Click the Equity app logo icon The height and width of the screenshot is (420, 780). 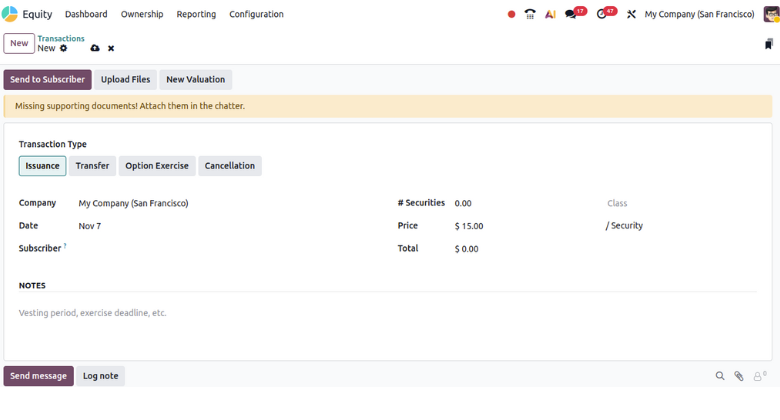(x=10, y=14)
